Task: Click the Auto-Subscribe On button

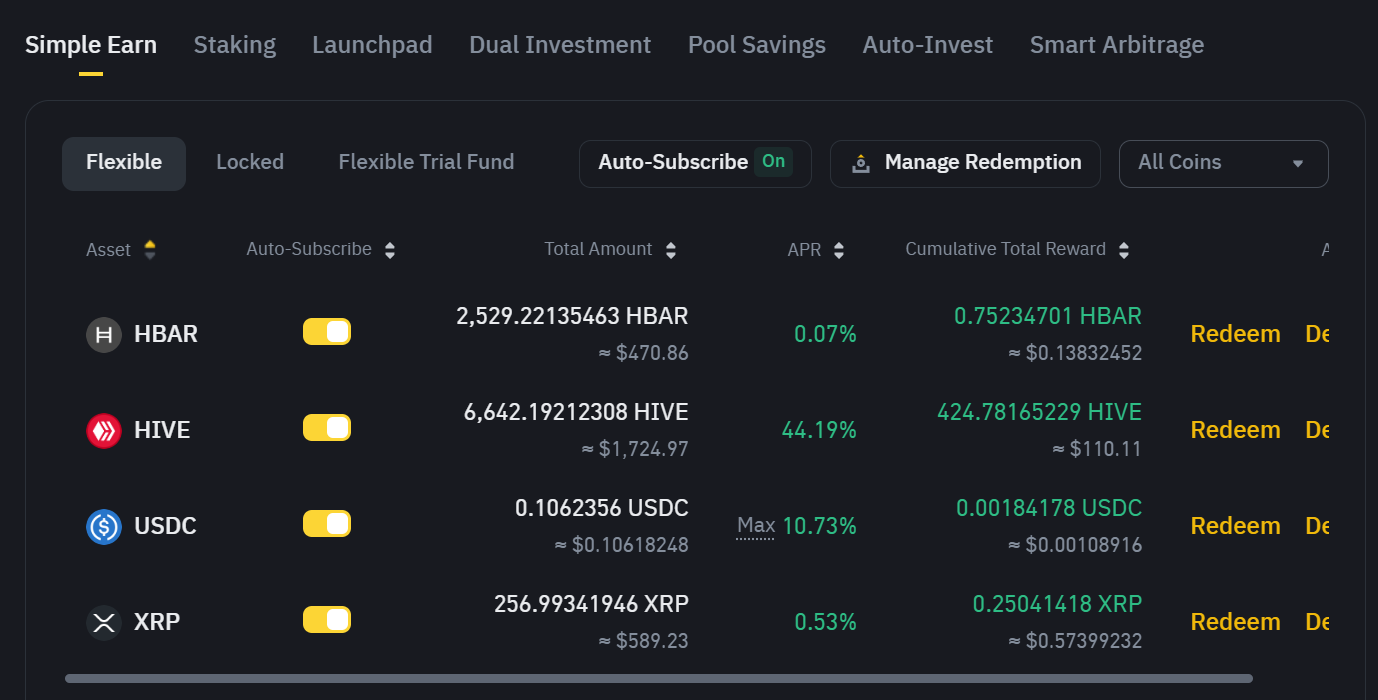Action: (695, 163)
